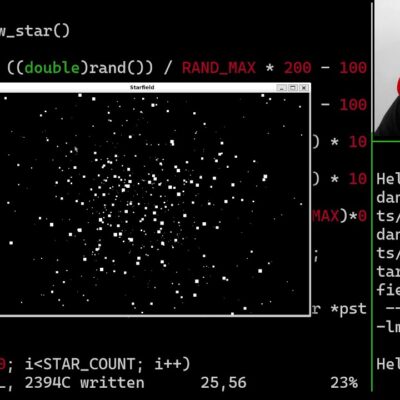This screenshot has width=400, height=400.
Task: Click the 23% file position indicator
Action: tap(344, 383)
